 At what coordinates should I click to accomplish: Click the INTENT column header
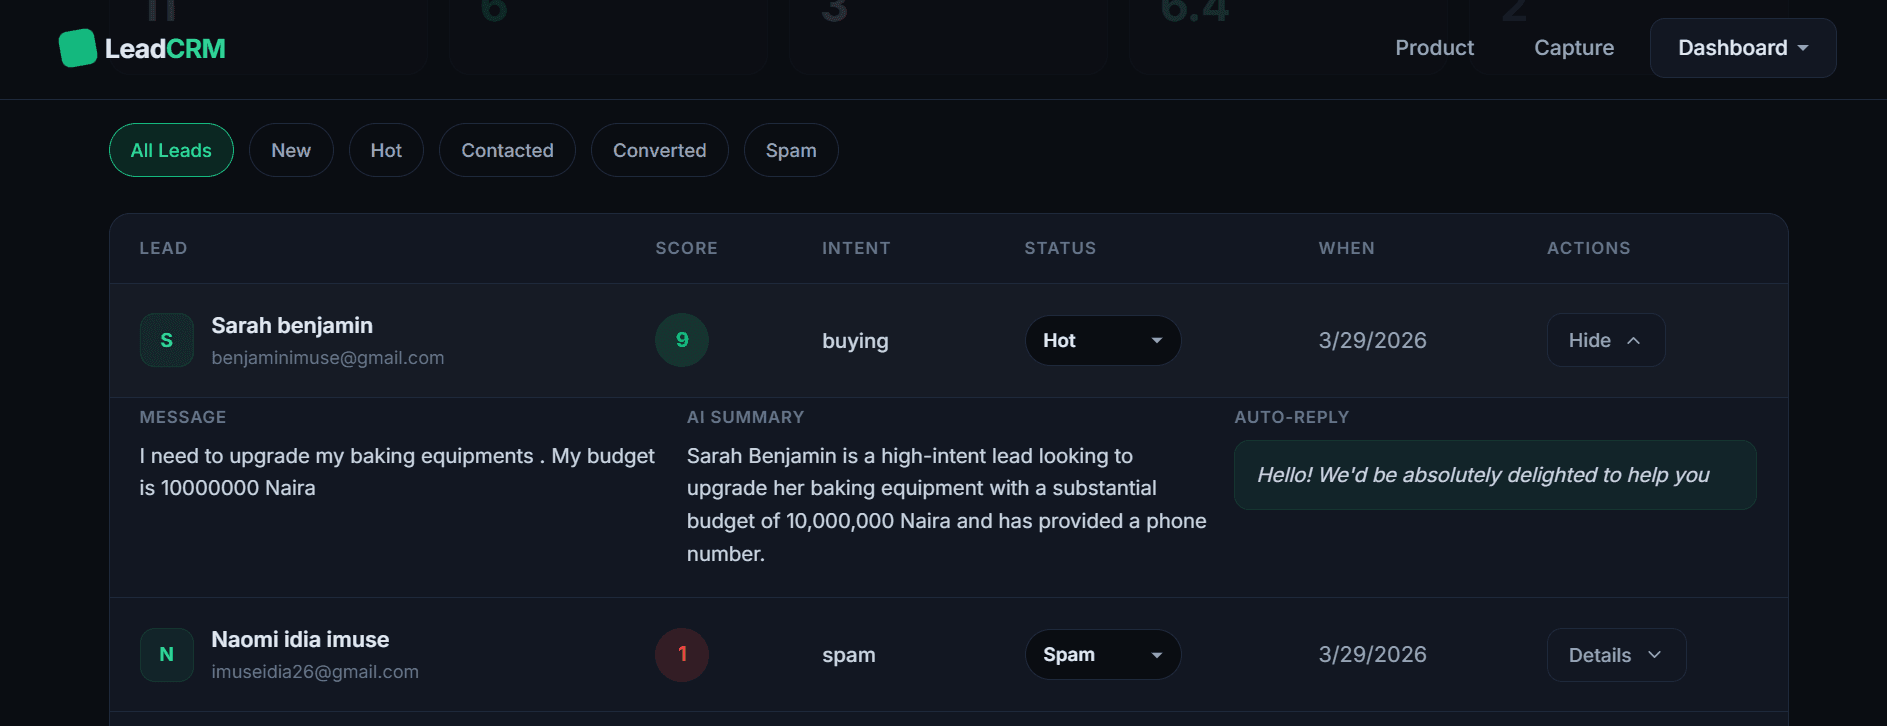point(856,248)
